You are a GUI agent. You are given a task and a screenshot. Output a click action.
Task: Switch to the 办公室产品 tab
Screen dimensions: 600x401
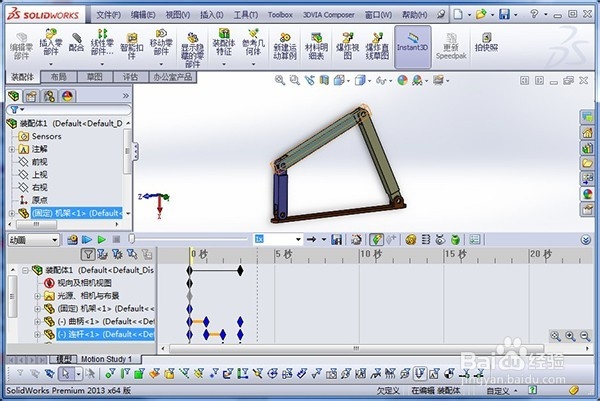173,77
